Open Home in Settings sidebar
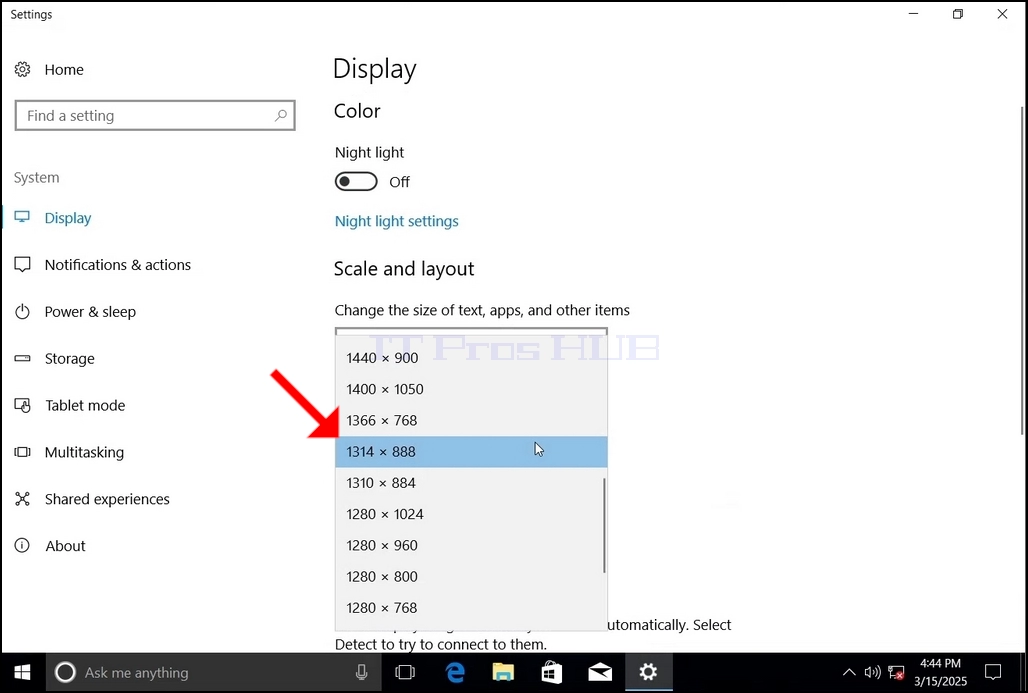Image resolution: width=1028 pixels, height=693 pixels. coord(64,69)
